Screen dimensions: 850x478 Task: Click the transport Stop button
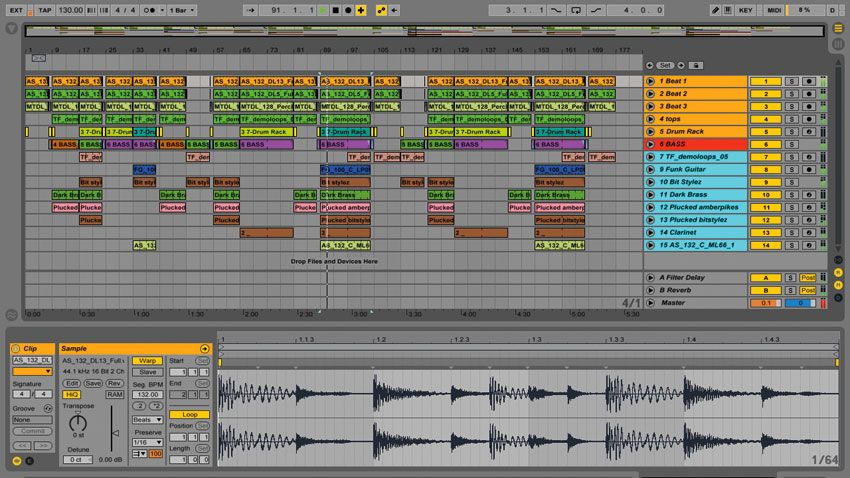pyautogui.click(x=336, y=10)
